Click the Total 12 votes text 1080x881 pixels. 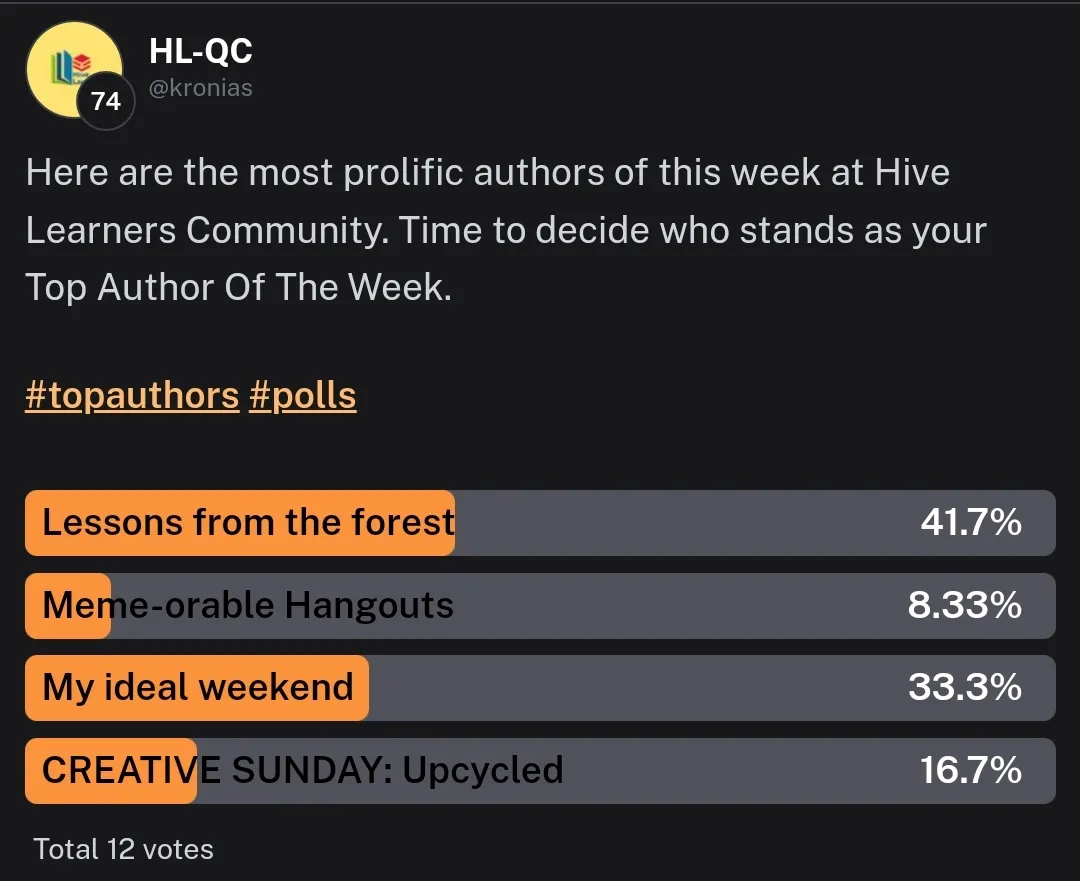pyautogui.click(x=124, y=850)
